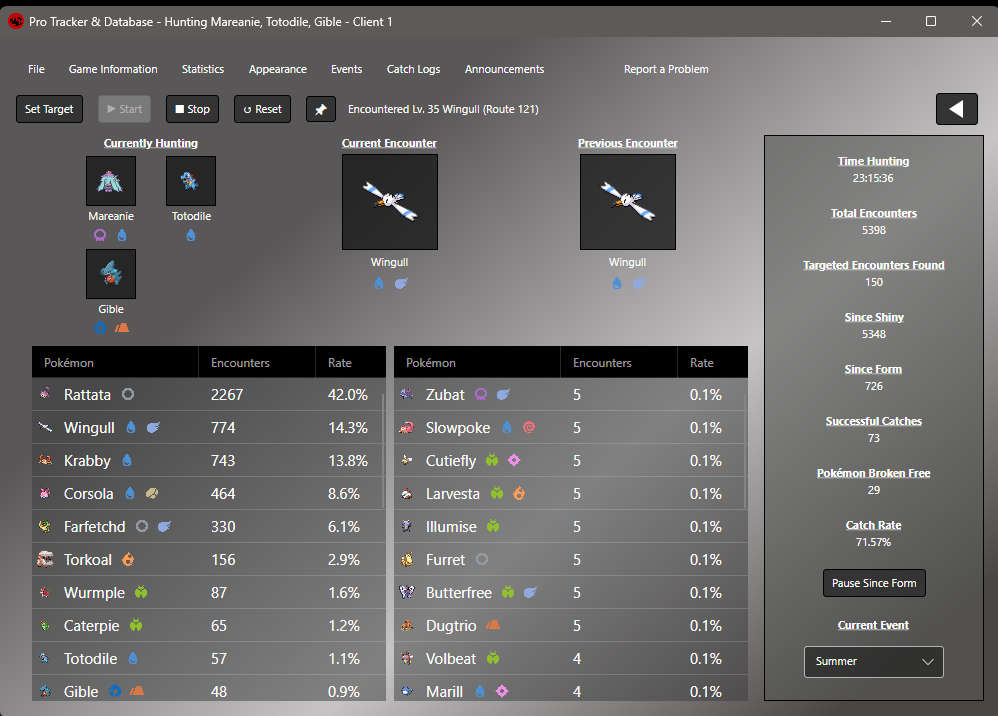The height and width of the screenshot is (716, 998).
Task: Click the Set Target button
Action: tap(49, 109)
